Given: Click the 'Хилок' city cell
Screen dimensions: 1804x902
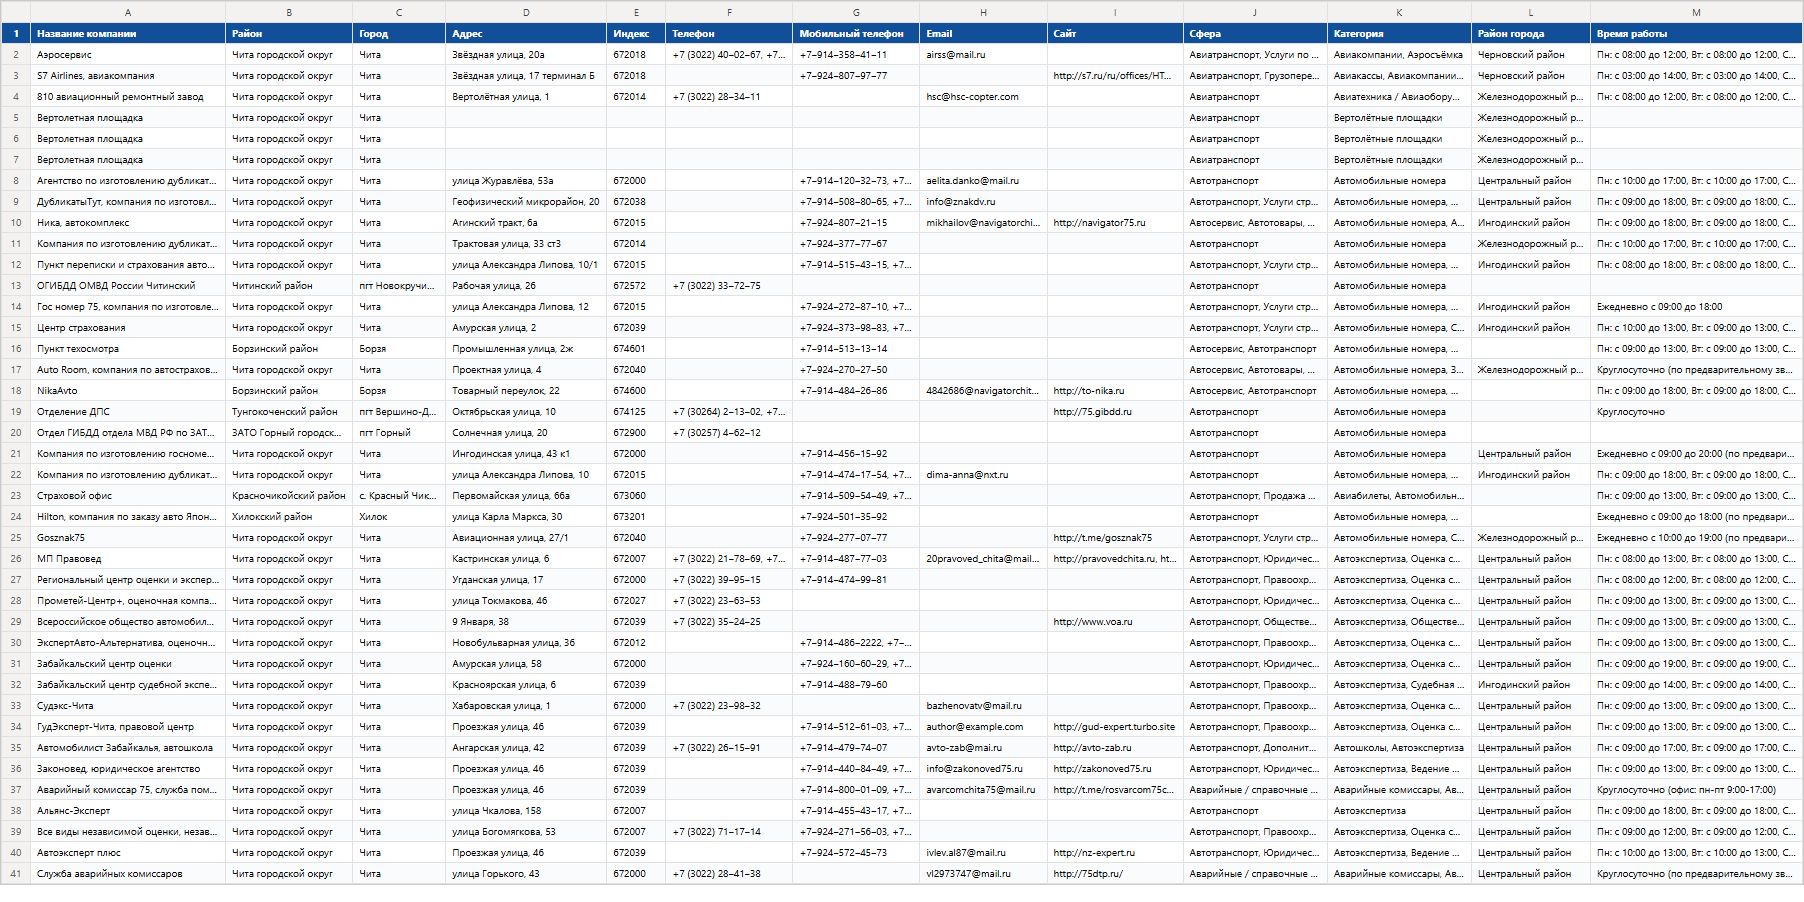Looking at the screenshot, I should [x=399, y=516].
